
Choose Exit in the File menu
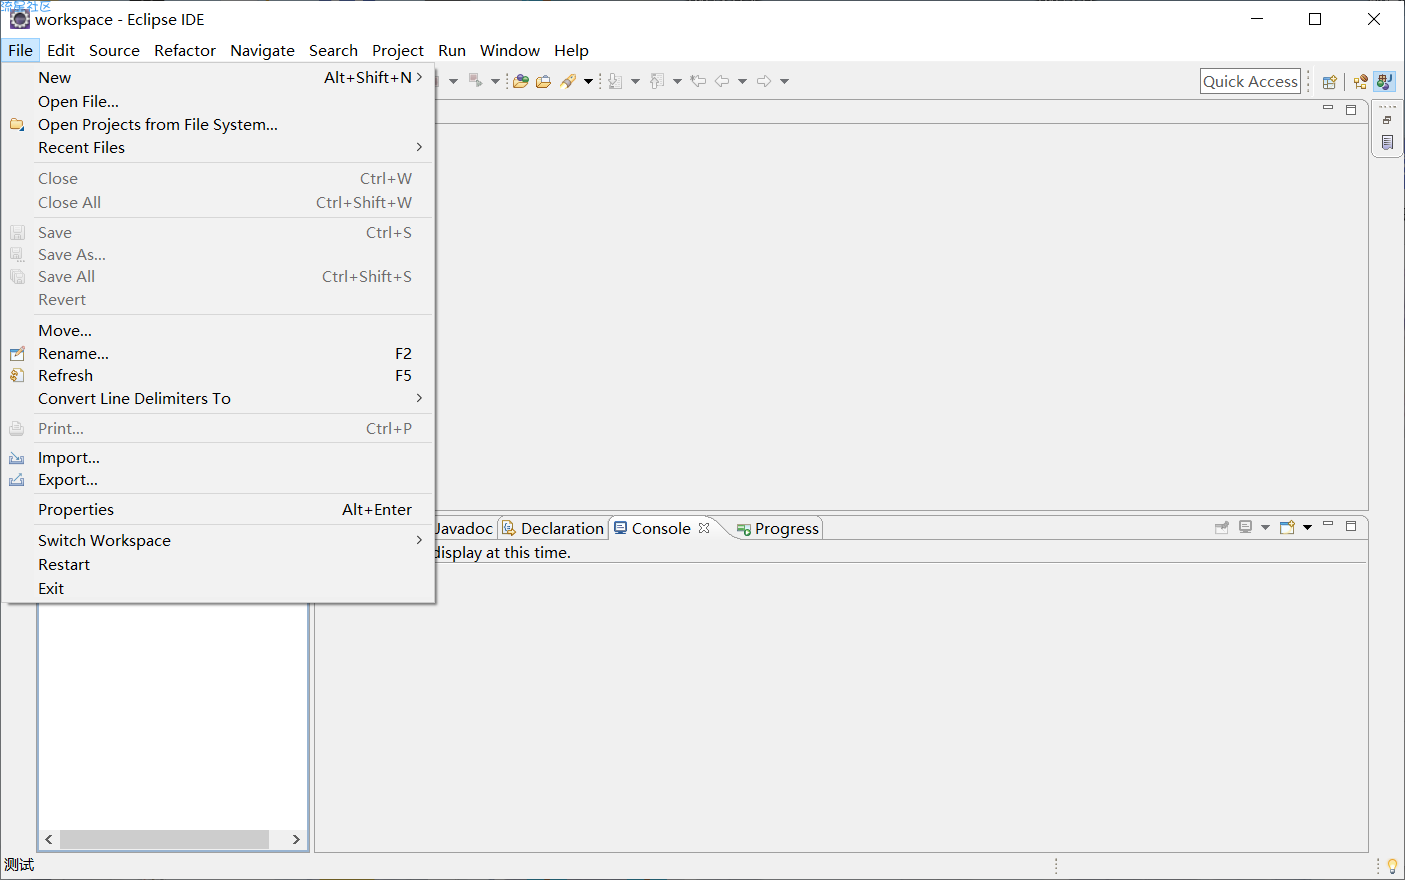(218, 588)
